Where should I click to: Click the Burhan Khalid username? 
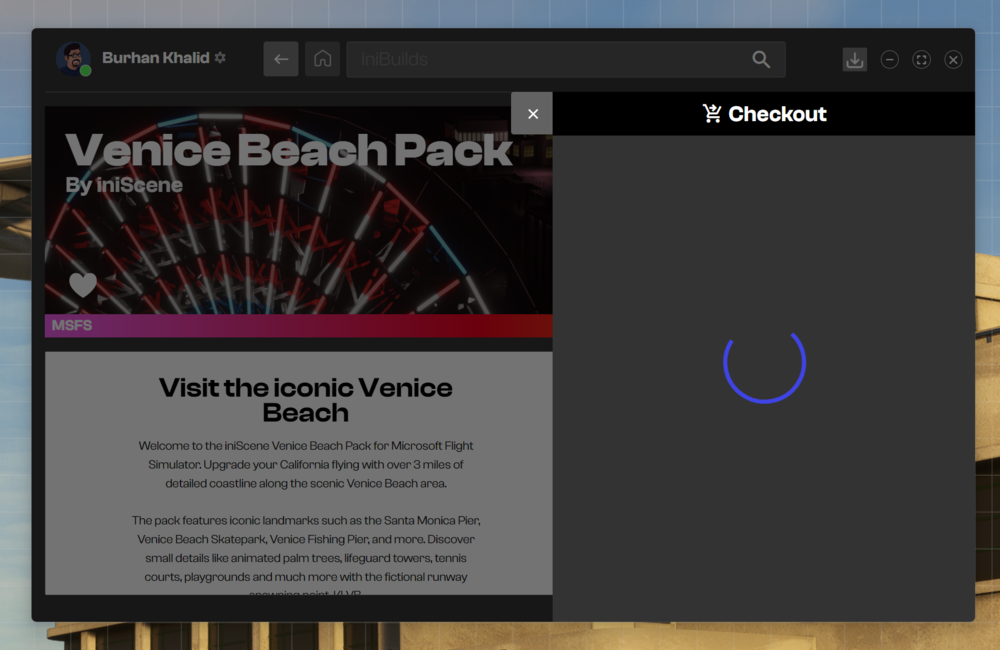(155, 58)
